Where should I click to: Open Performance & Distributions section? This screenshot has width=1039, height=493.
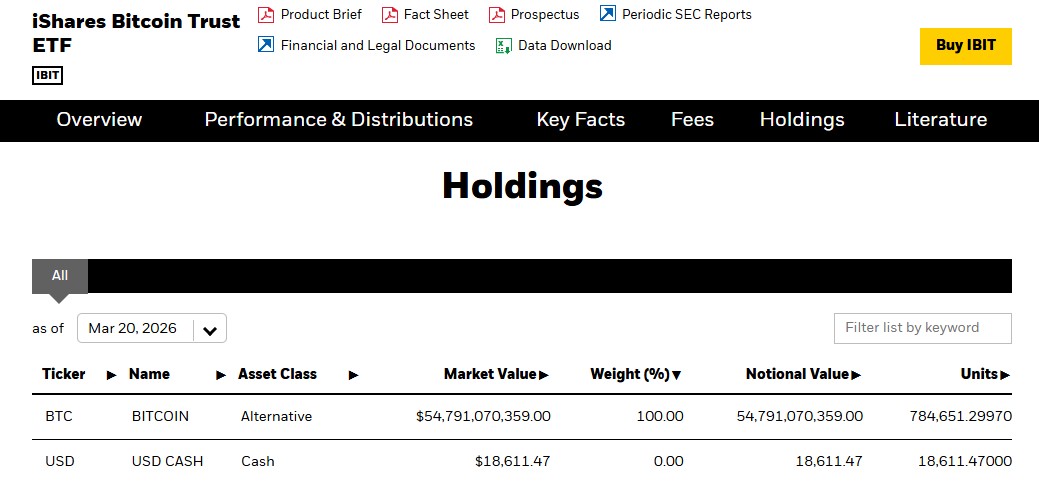[x=338, y=120]
